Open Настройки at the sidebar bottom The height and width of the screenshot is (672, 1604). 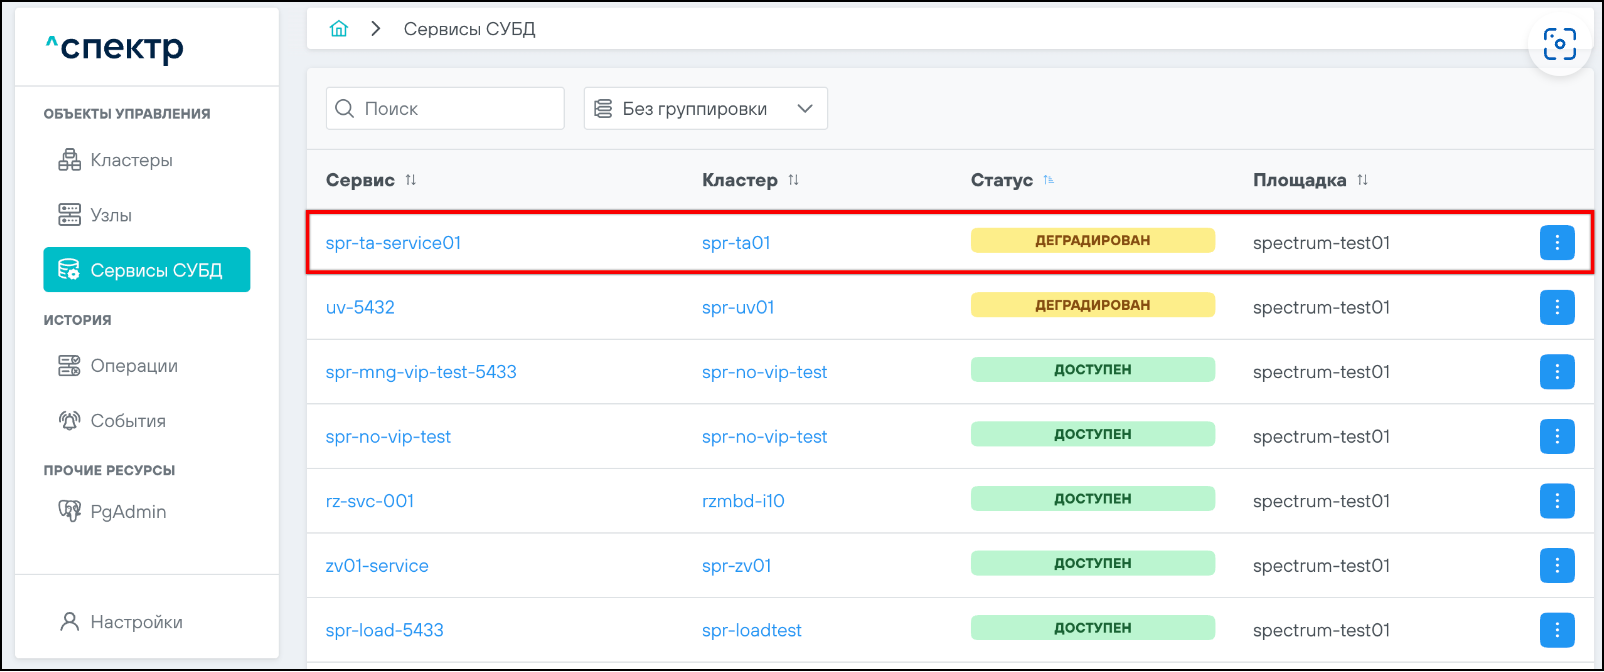coord(136,622)
